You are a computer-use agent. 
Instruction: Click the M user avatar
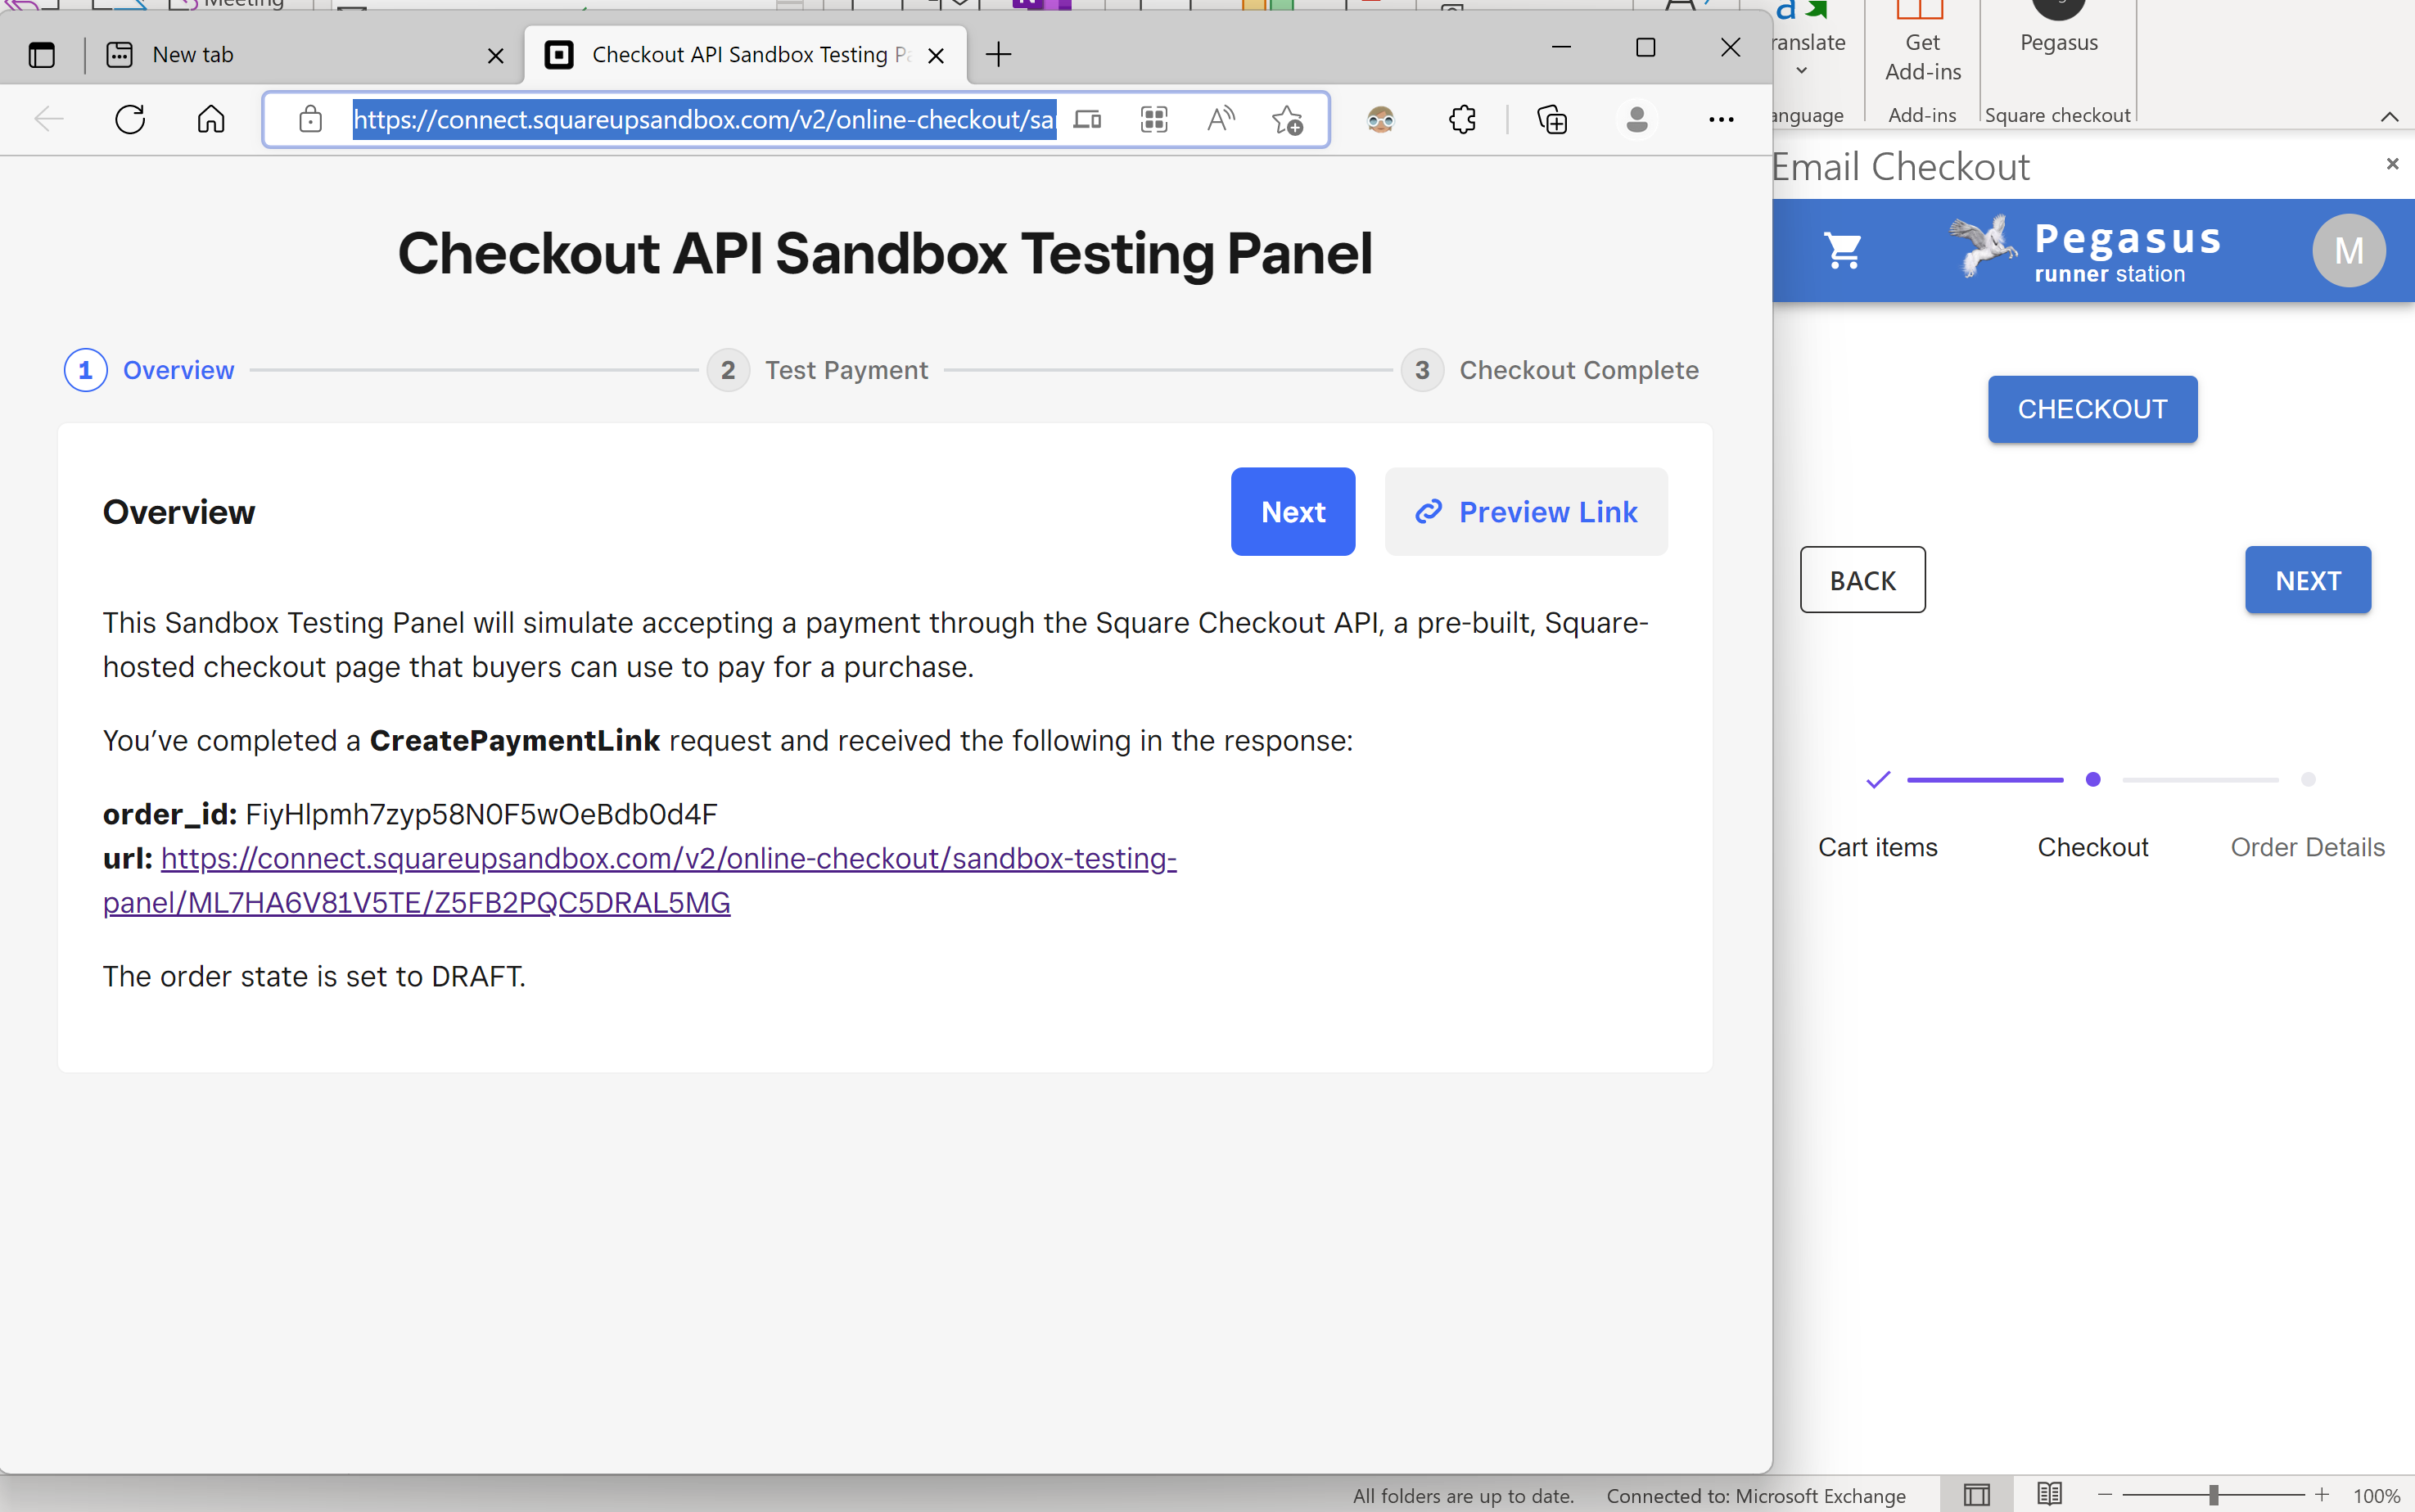coord(2347,250)
